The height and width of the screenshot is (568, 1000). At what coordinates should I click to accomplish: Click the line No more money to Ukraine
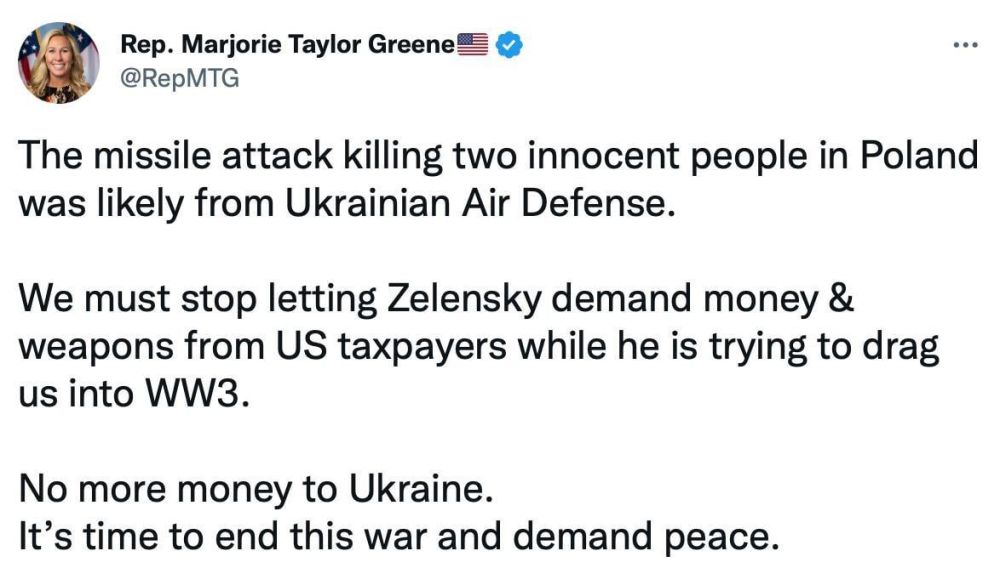point(256,489)
